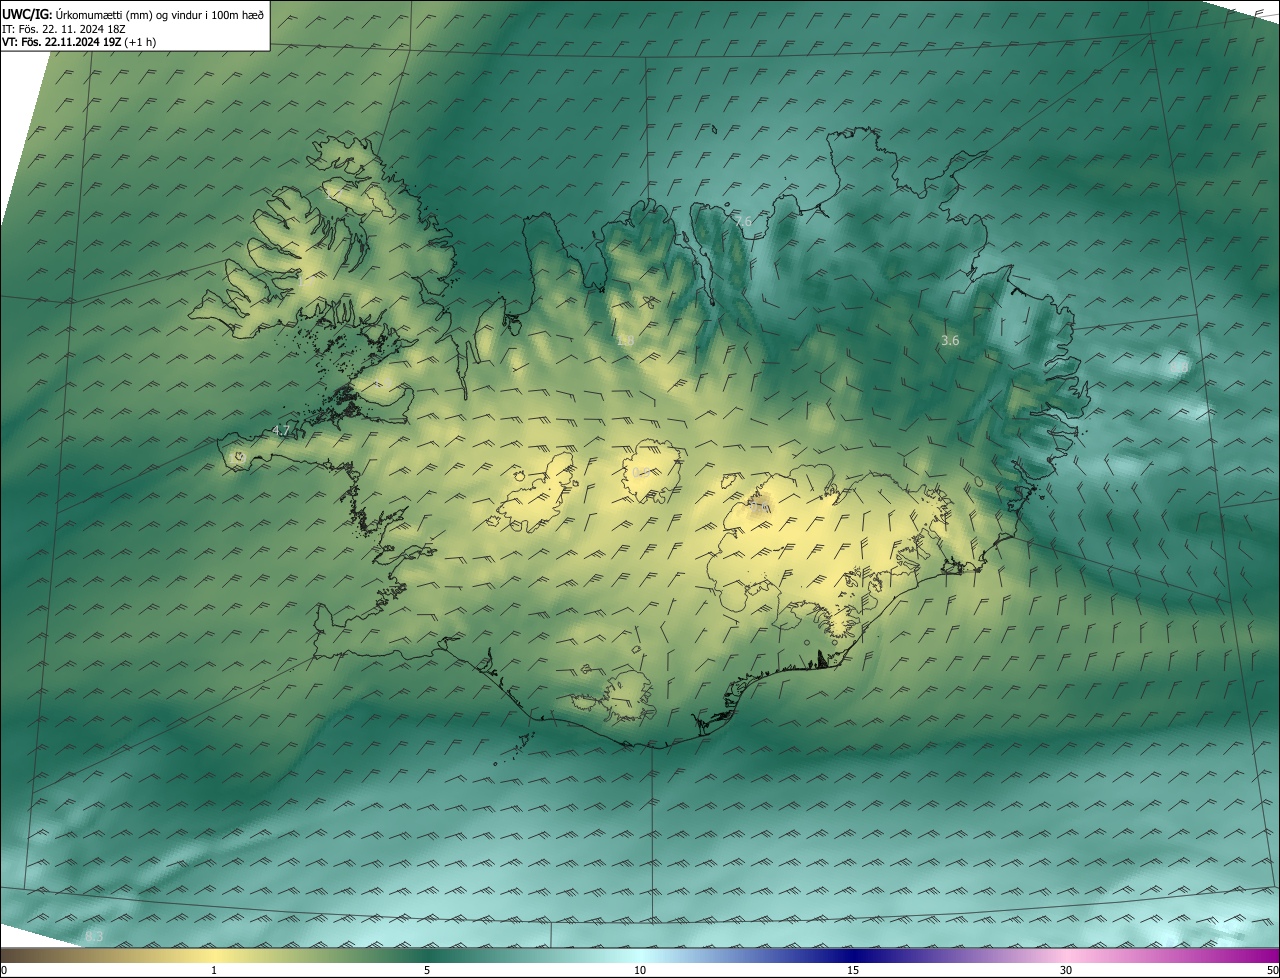1280x978 pixels.
Task: Click the color scale tick label "5"
Action: coord(427,970)
